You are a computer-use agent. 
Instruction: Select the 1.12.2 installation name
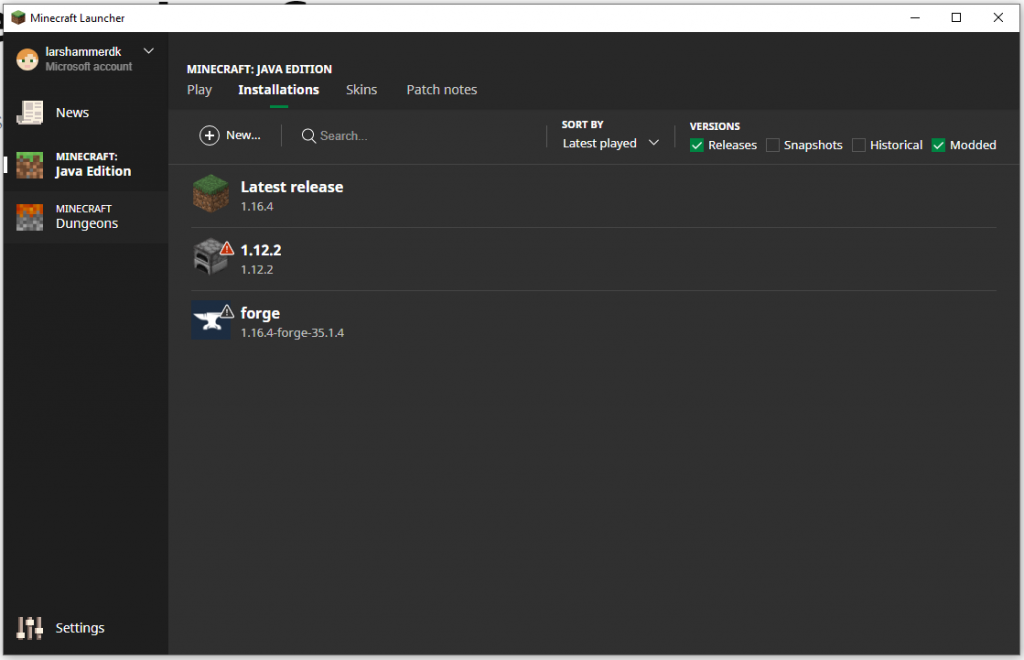[x=261, y=250]
